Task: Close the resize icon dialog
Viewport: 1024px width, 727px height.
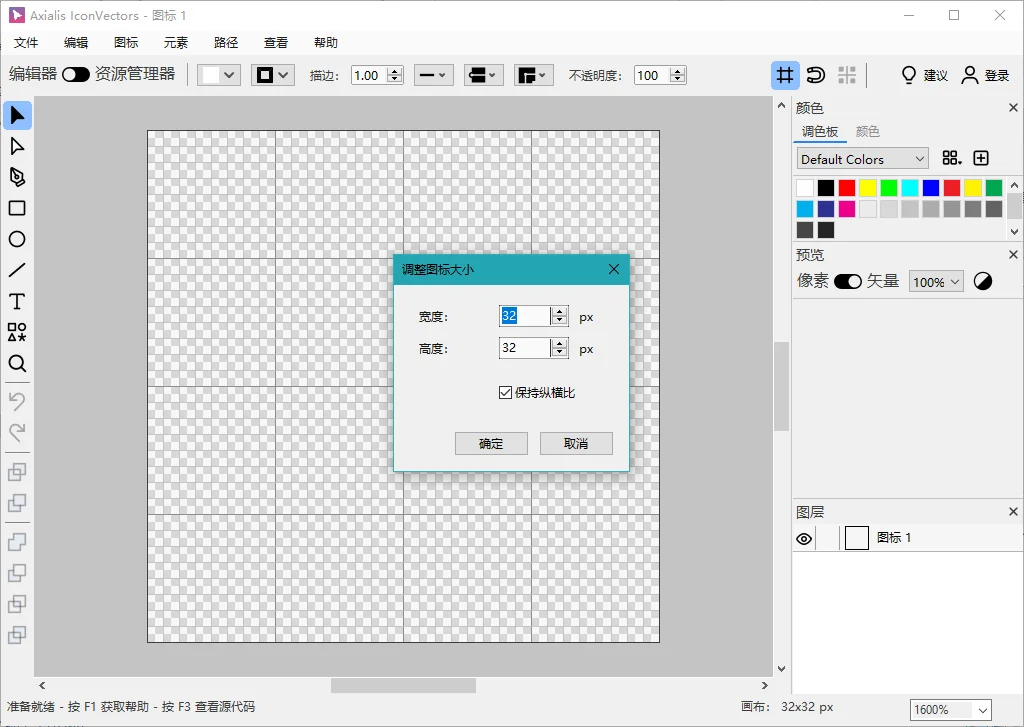Action: [614, 269]
